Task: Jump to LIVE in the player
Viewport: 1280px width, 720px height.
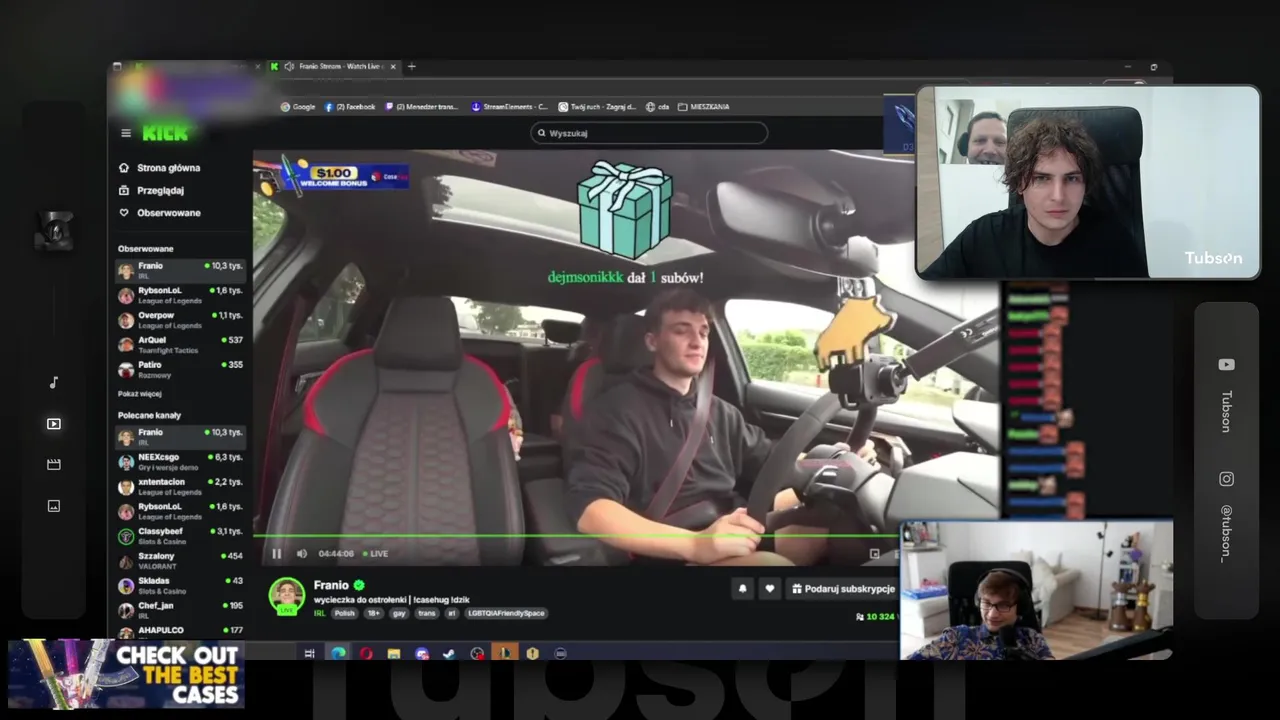Action: coord(376,553)
